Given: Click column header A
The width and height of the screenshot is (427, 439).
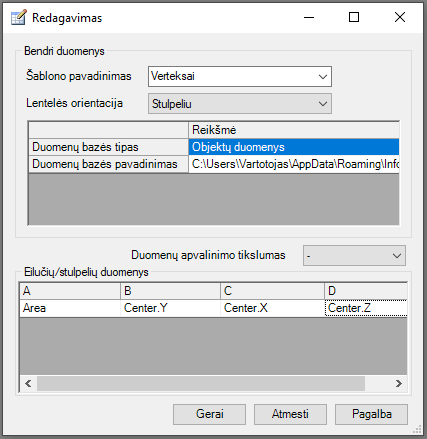Looking at the screenshot, I should pos(70,291).
